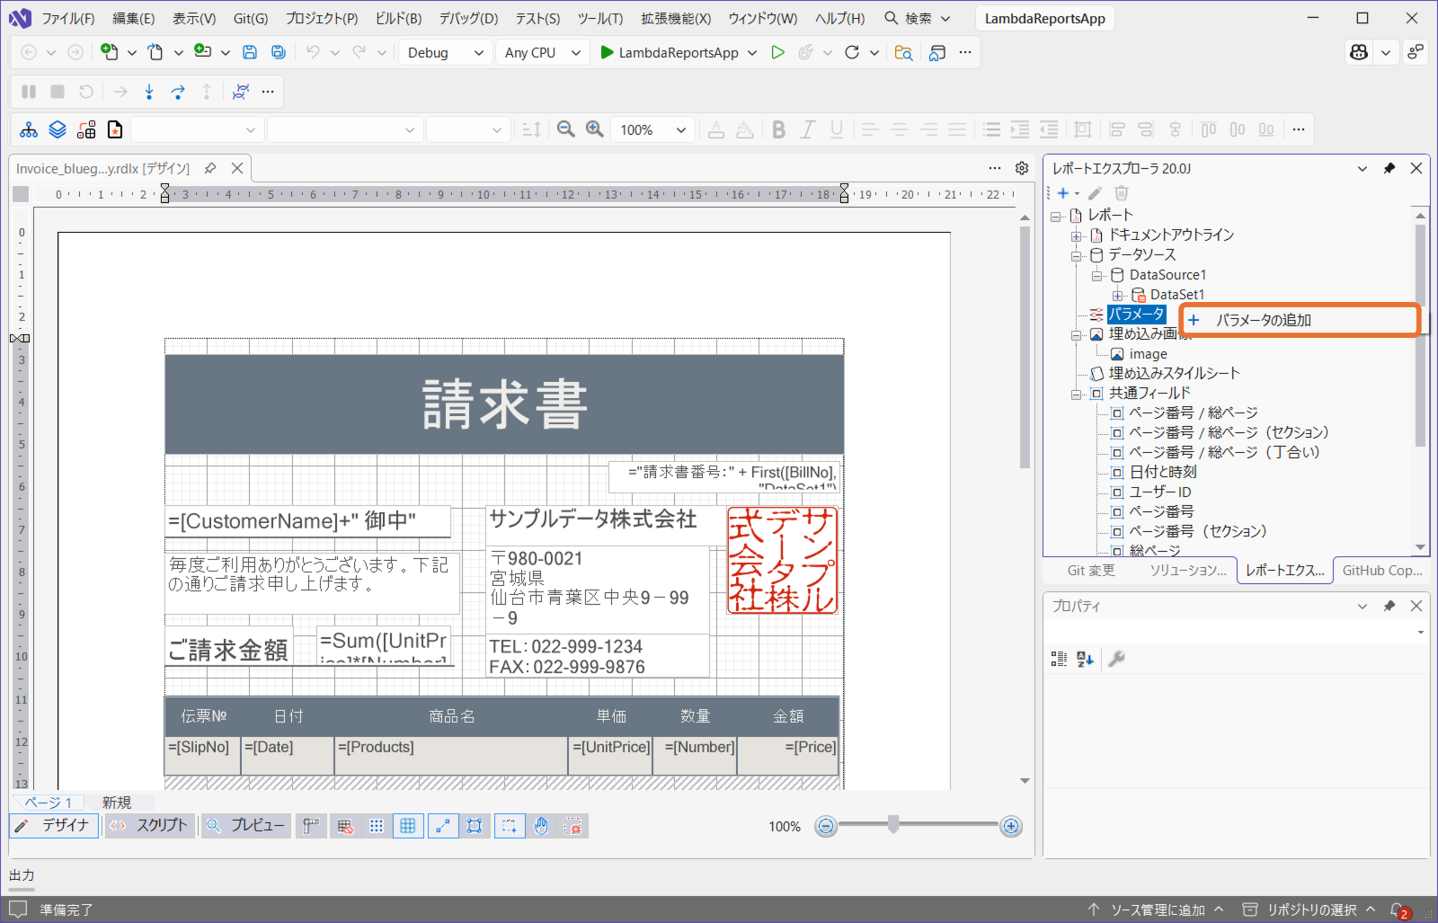
Task: Zoom in with the toolbar magnifier plus
Action: tap(595, 129)
